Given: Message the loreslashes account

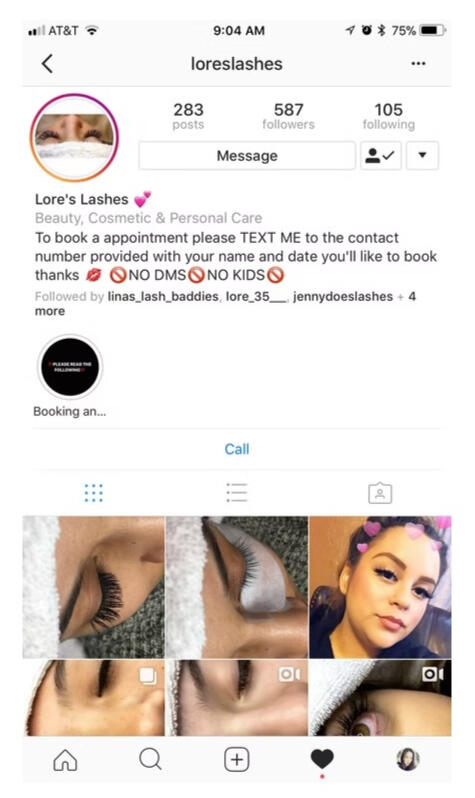Looking at the screenshot, I should (x=247, y=155).
